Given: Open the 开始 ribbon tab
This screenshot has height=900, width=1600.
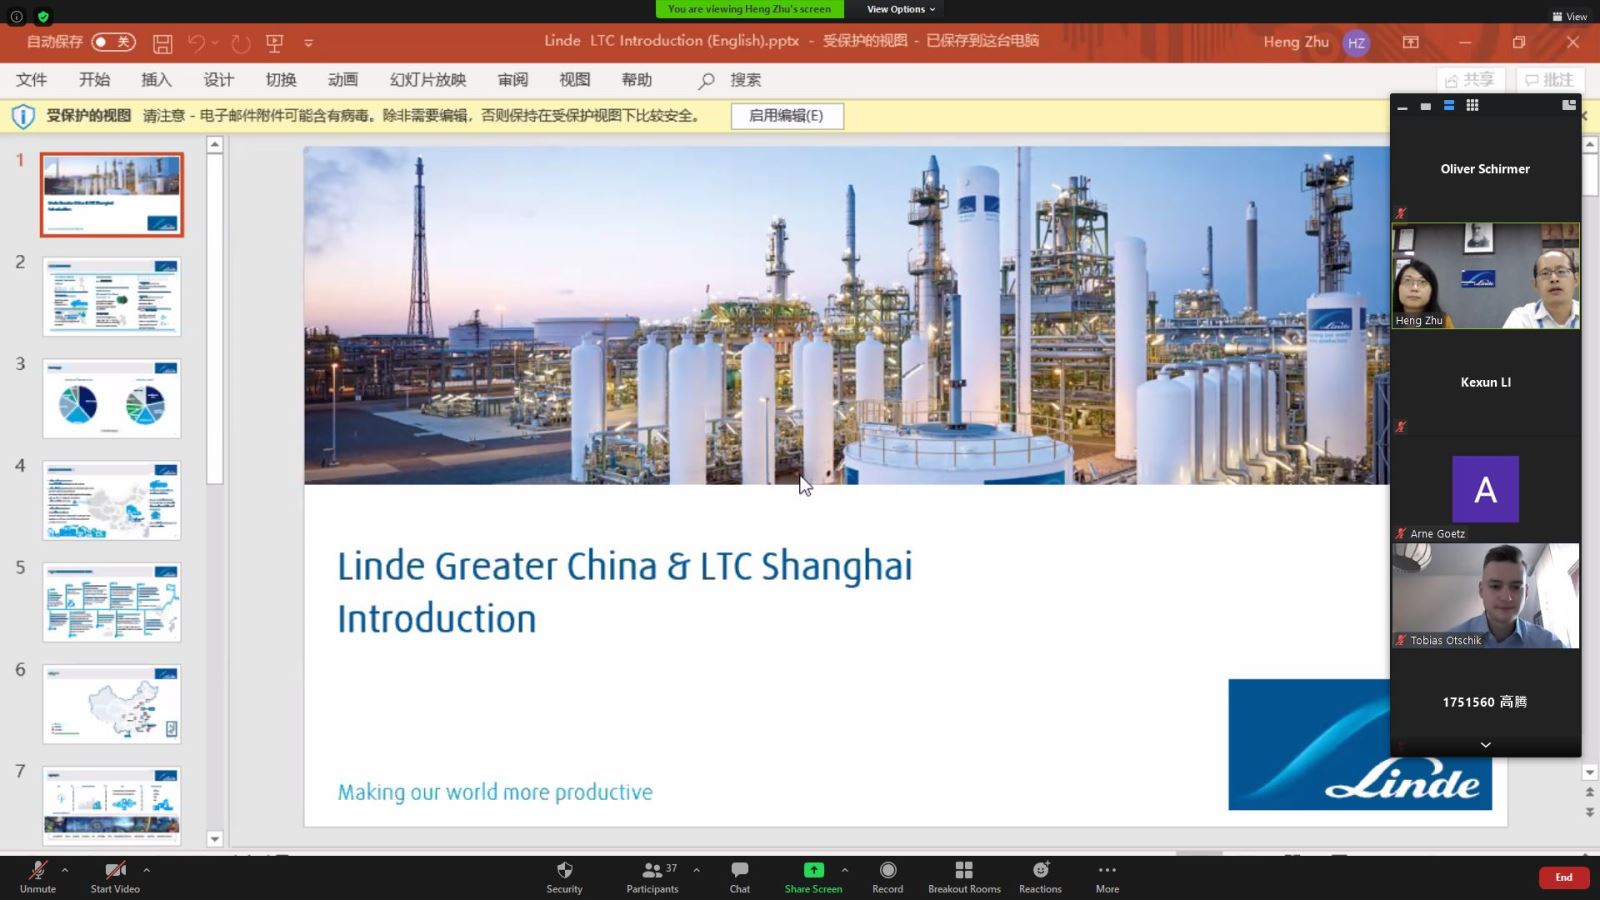Looking at the screenshot, I should coord(94,80).
